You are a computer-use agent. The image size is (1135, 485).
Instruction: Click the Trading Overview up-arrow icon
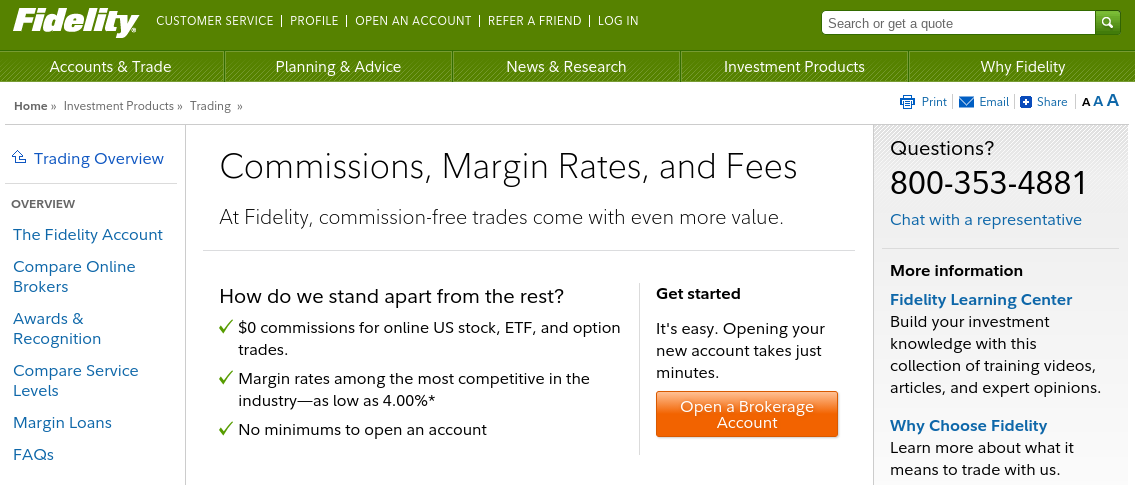coord(20,156)
